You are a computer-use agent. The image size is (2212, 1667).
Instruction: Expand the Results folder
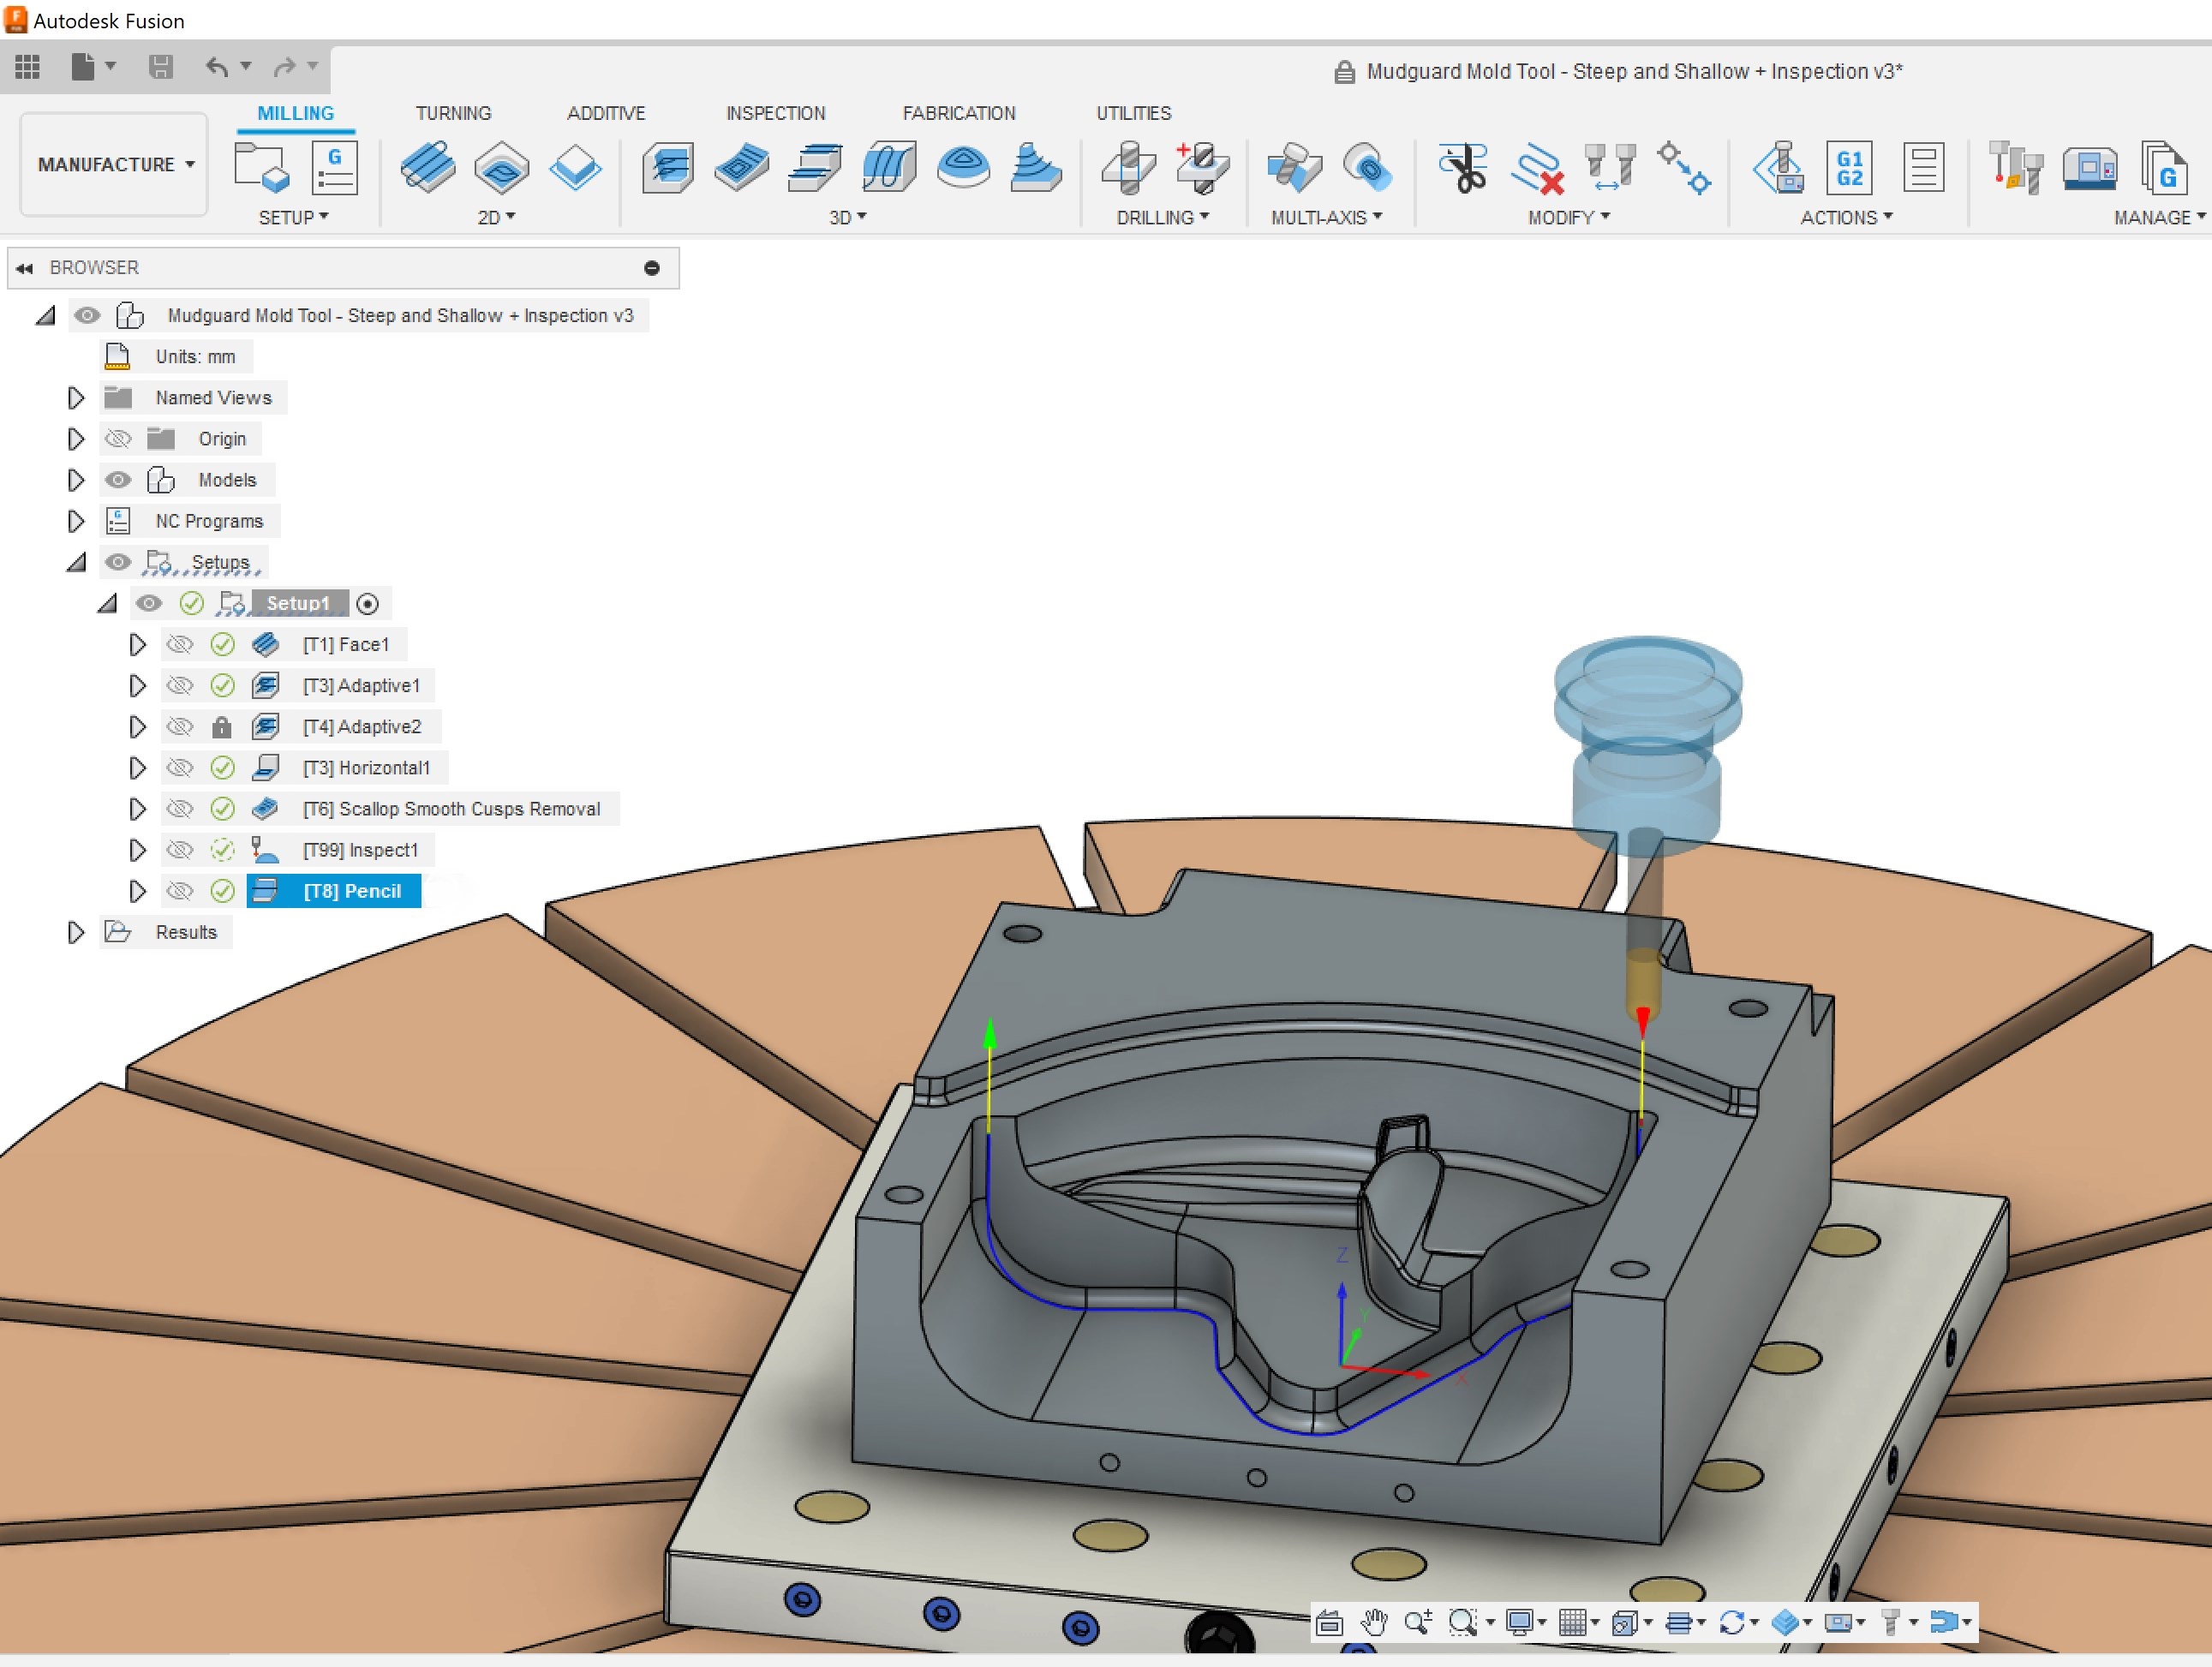tap(75, 932)
